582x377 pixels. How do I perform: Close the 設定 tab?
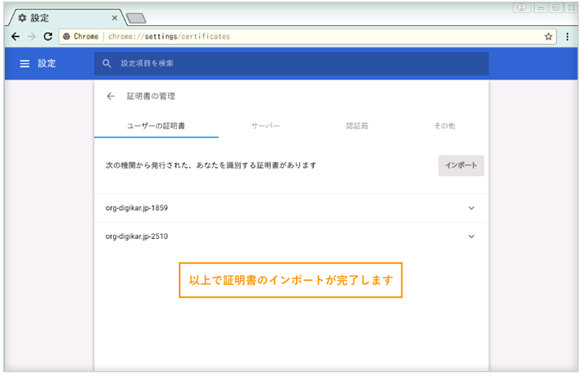click(115, 18)
